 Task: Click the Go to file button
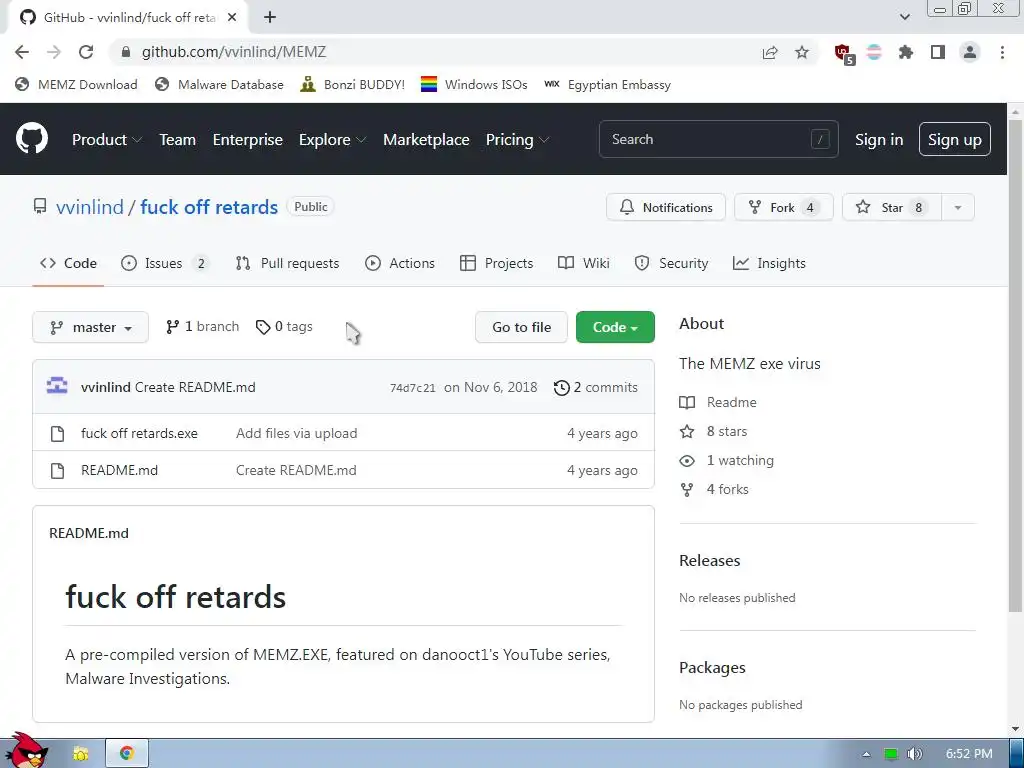pyautogui.click(x=521, y=327)
